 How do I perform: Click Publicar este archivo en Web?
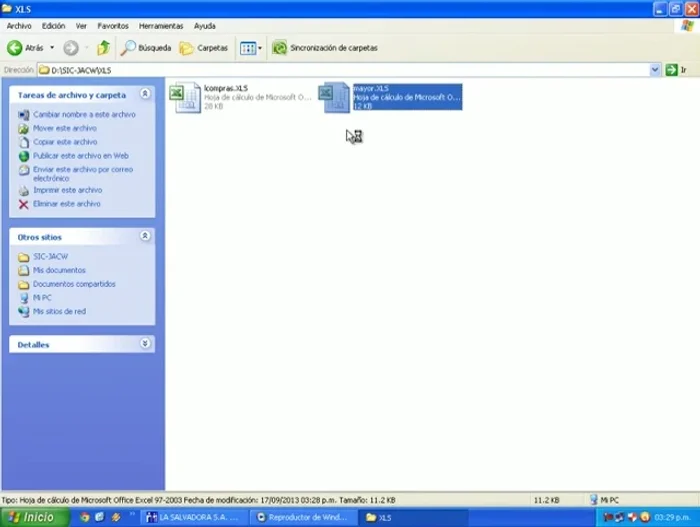(x=81, y=156)
